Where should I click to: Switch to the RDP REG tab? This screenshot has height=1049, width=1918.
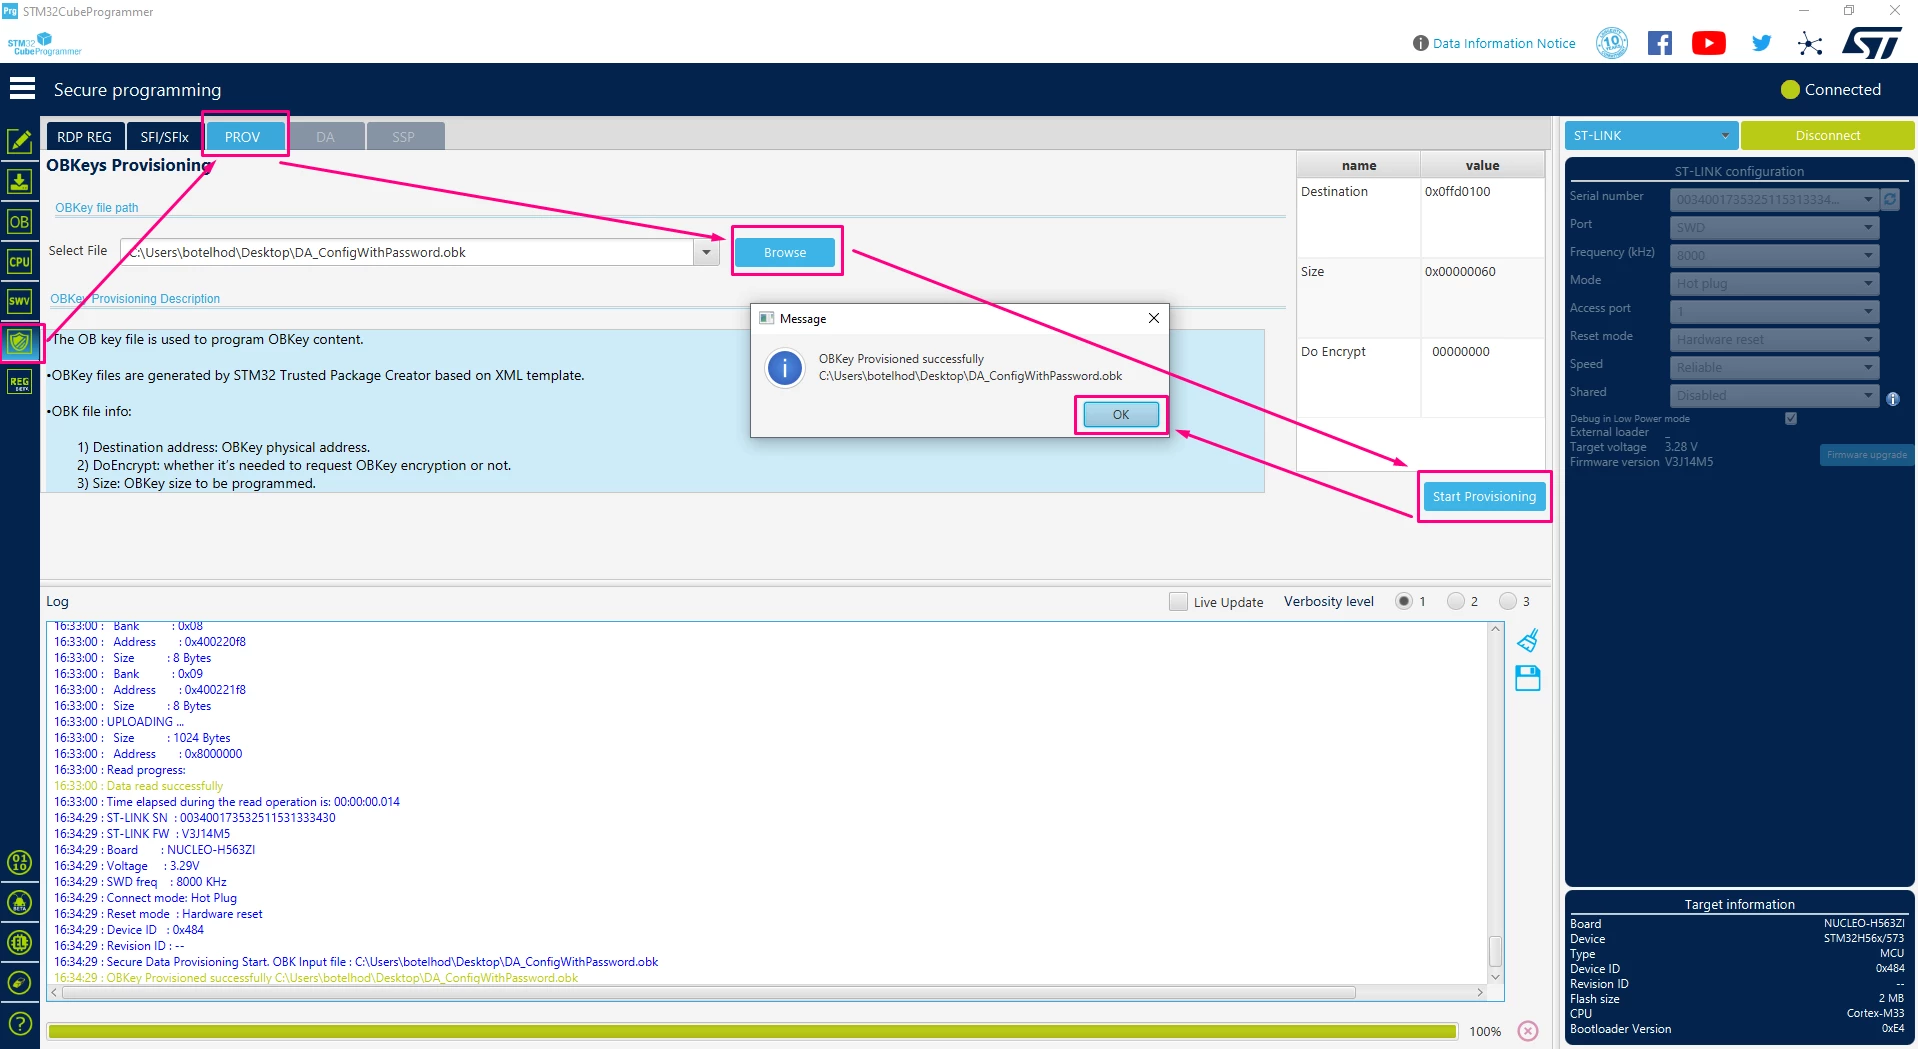point(84,136)
